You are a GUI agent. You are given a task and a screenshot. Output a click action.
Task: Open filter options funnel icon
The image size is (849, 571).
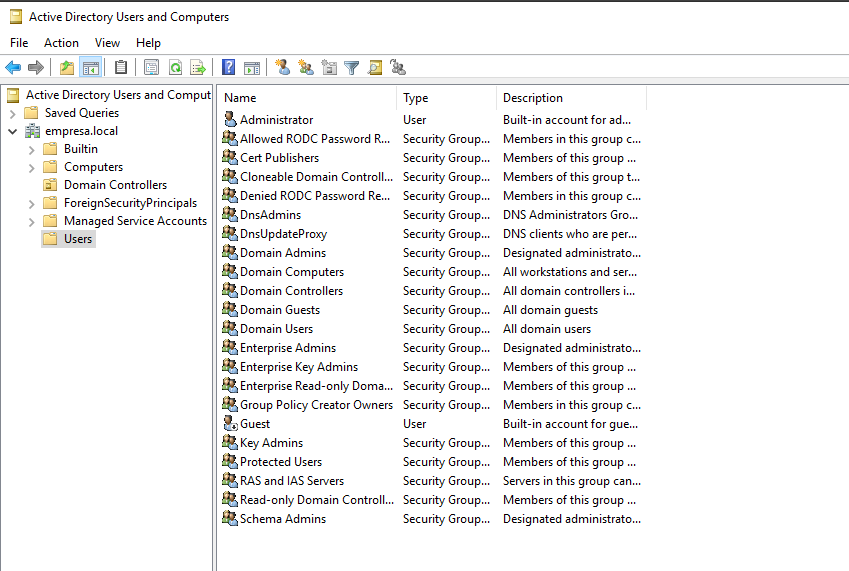352,68
